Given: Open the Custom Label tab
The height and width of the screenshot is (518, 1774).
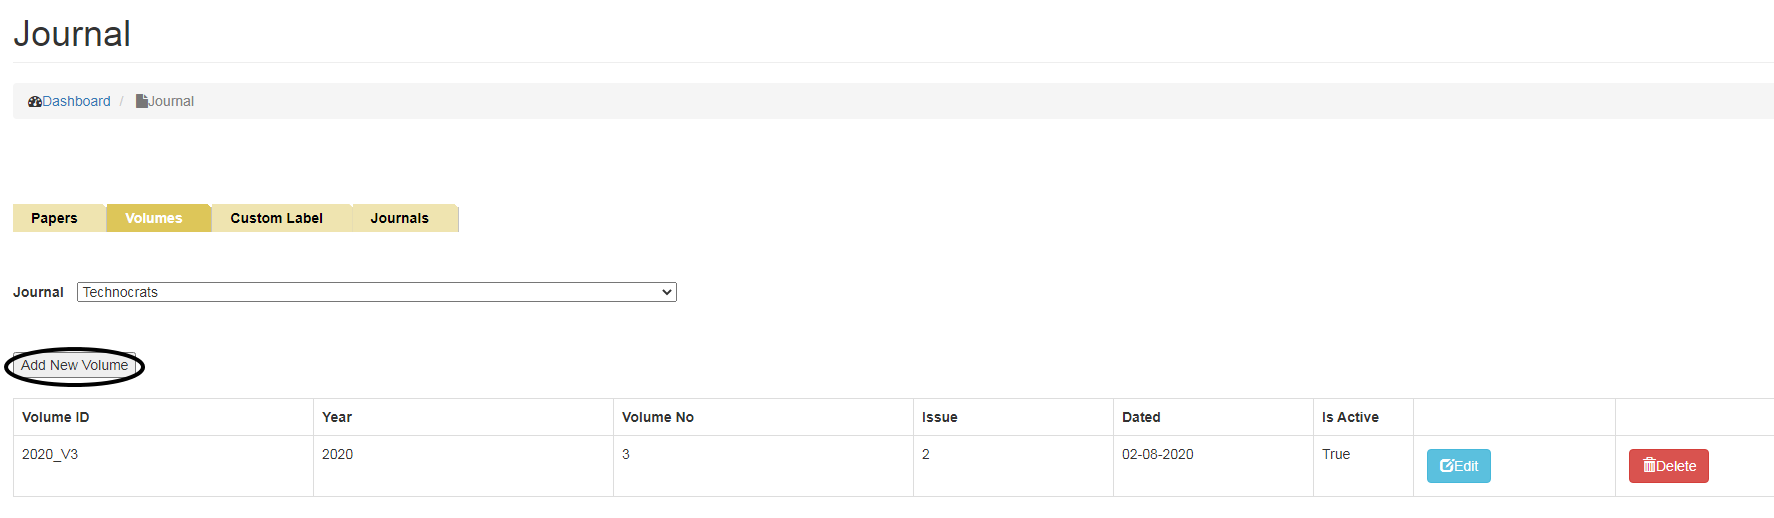Looking at the screenshot, I should coord(276,218).
